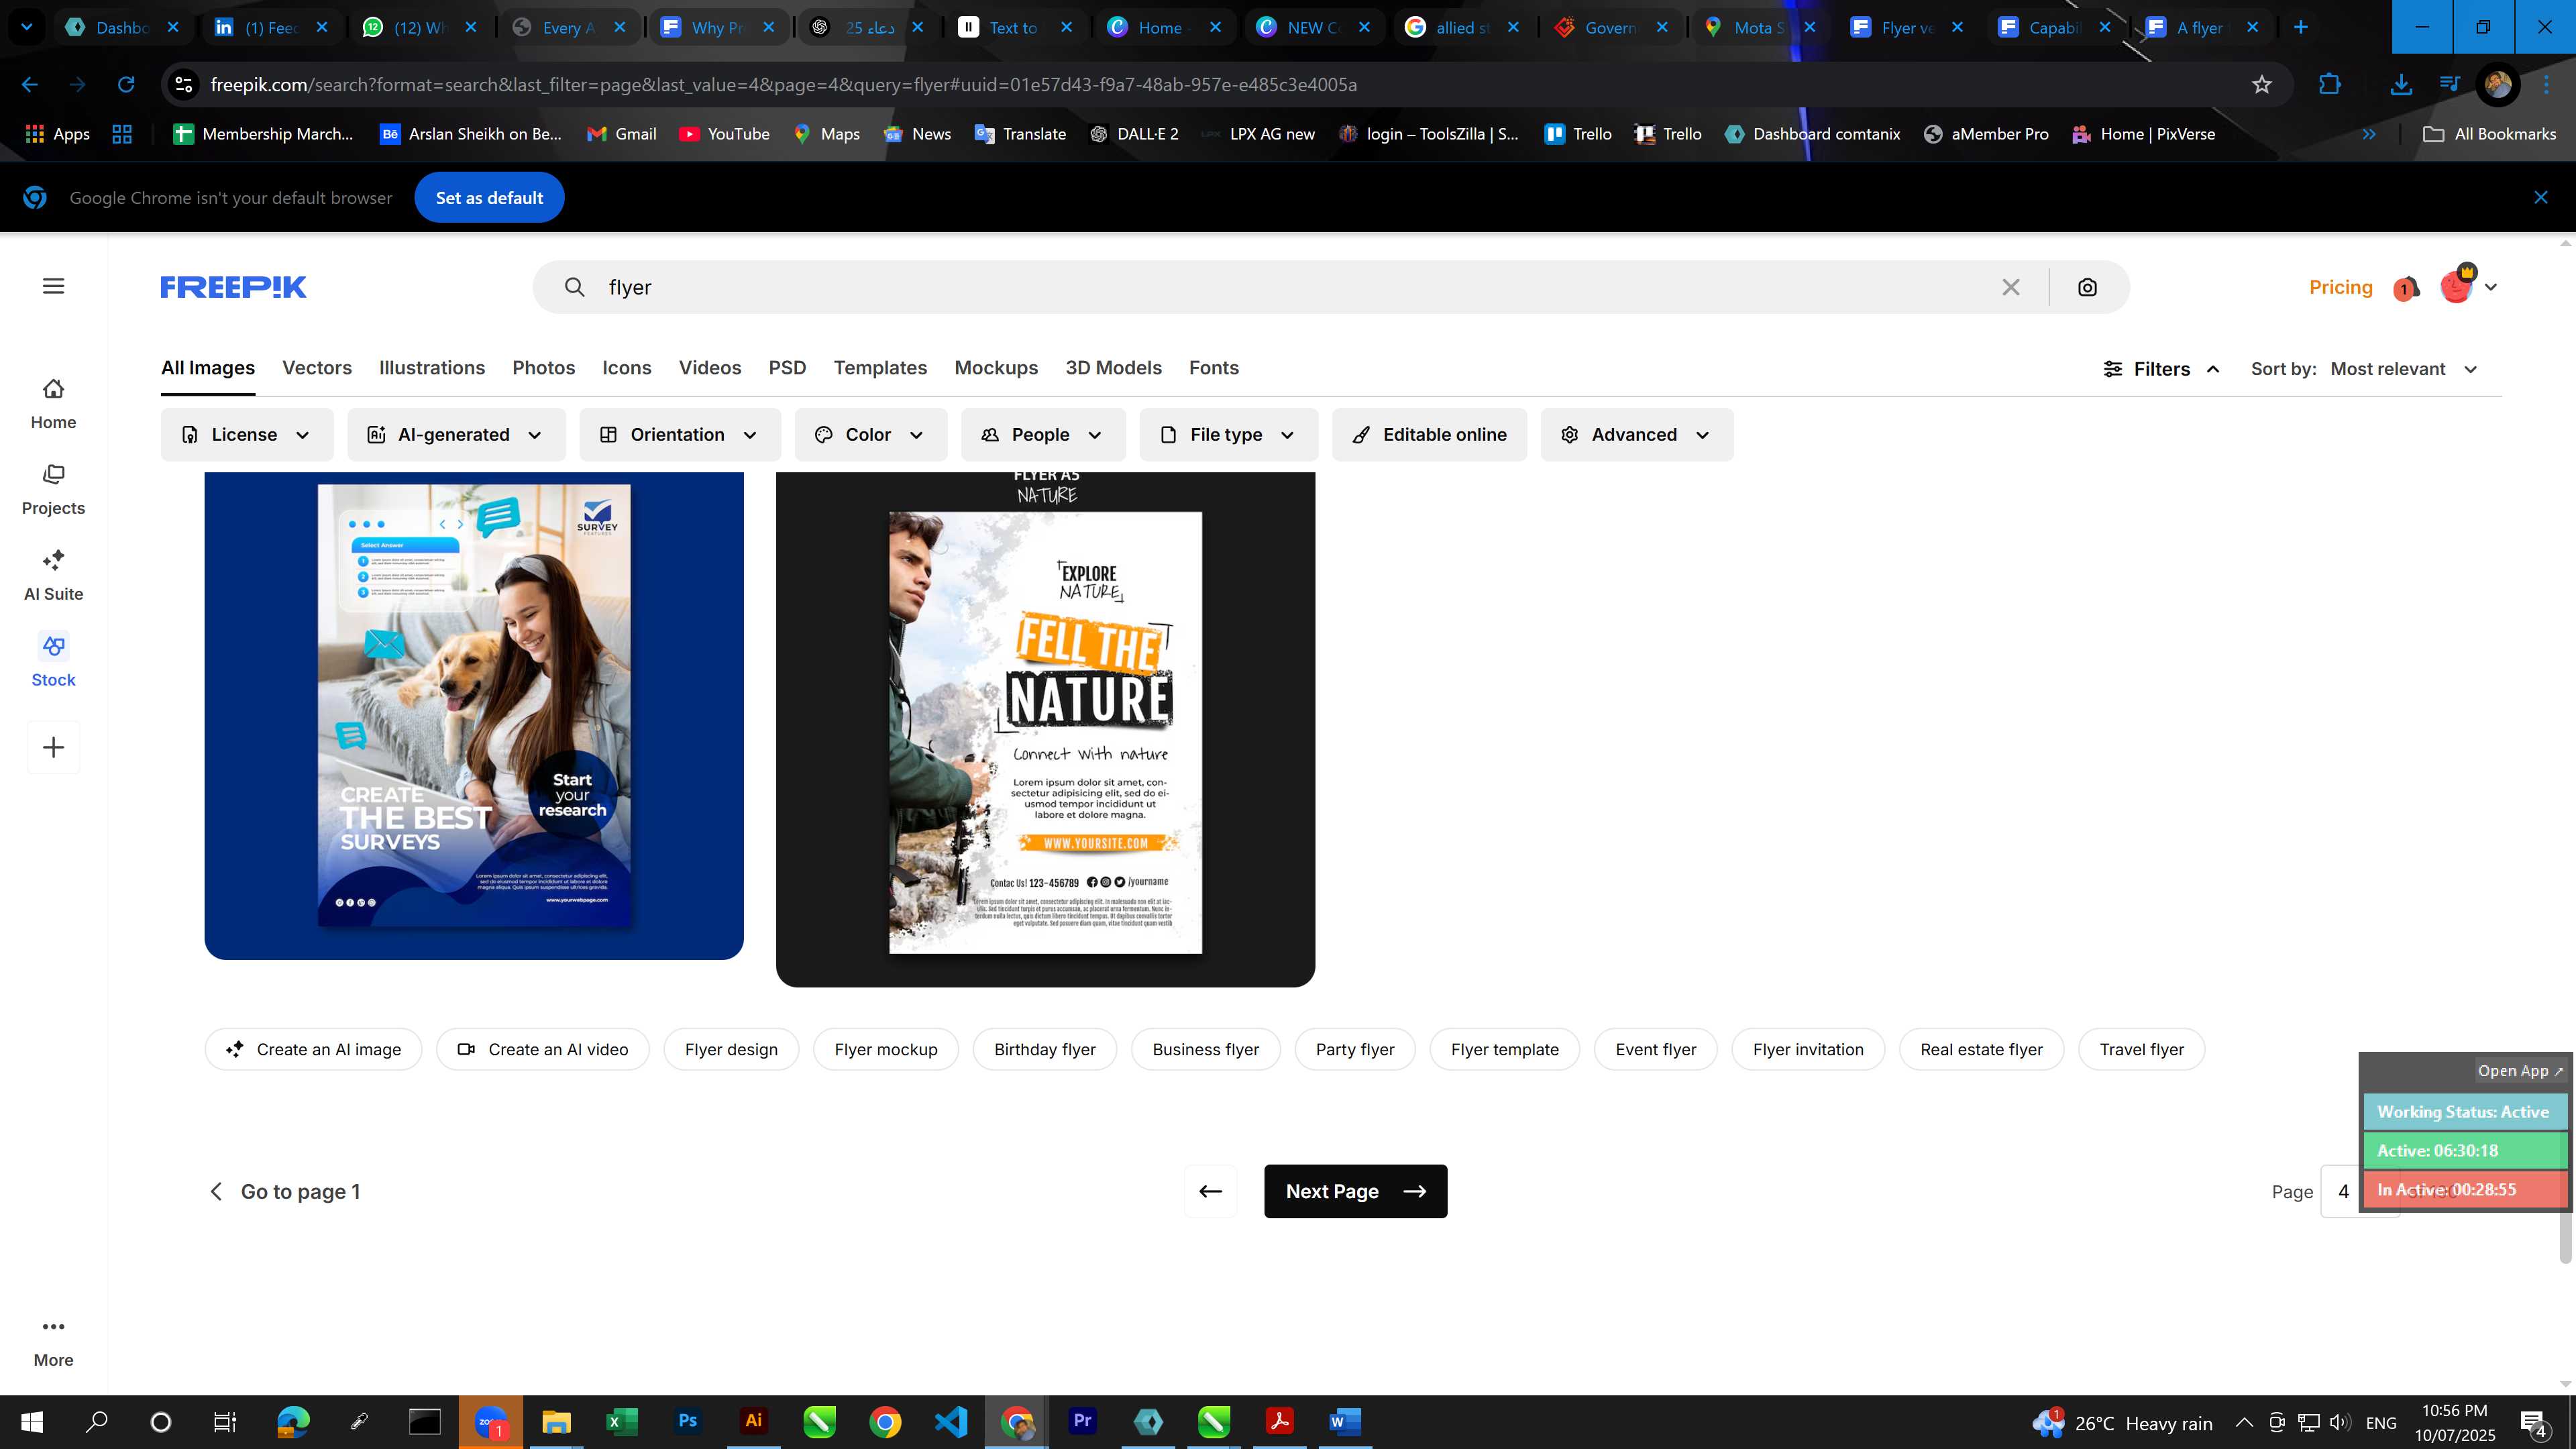
Task: Bookmark this page with the star
Action: [x=2261, y=85]
